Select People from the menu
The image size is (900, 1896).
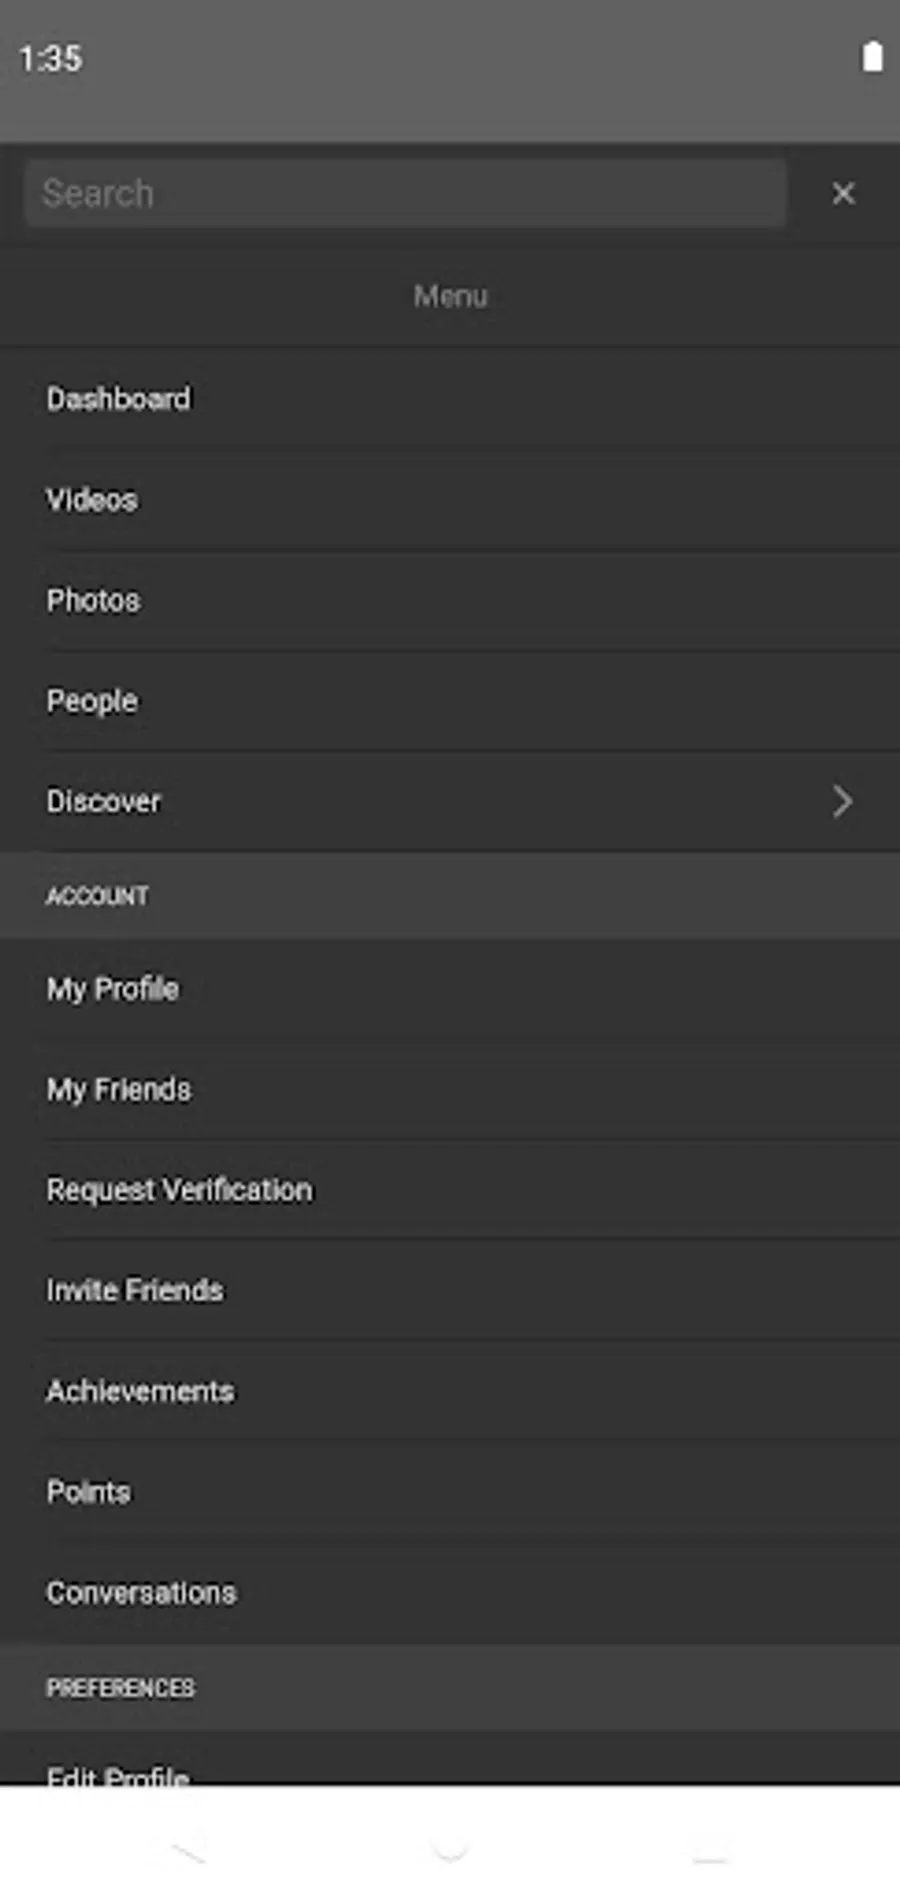click(x=450, y=701)
